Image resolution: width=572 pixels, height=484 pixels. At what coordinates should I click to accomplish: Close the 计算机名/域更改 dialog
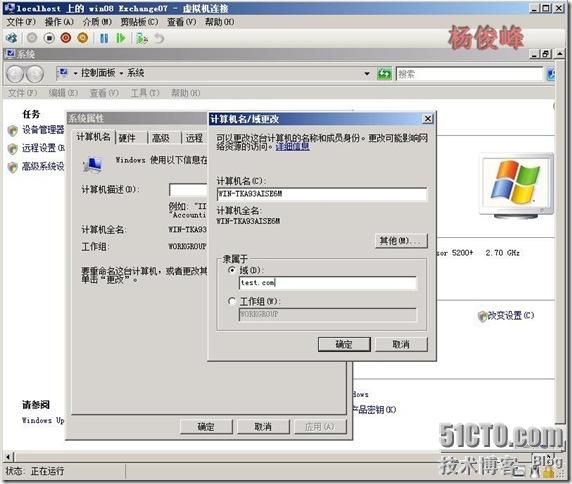click(x=428, y=119)
